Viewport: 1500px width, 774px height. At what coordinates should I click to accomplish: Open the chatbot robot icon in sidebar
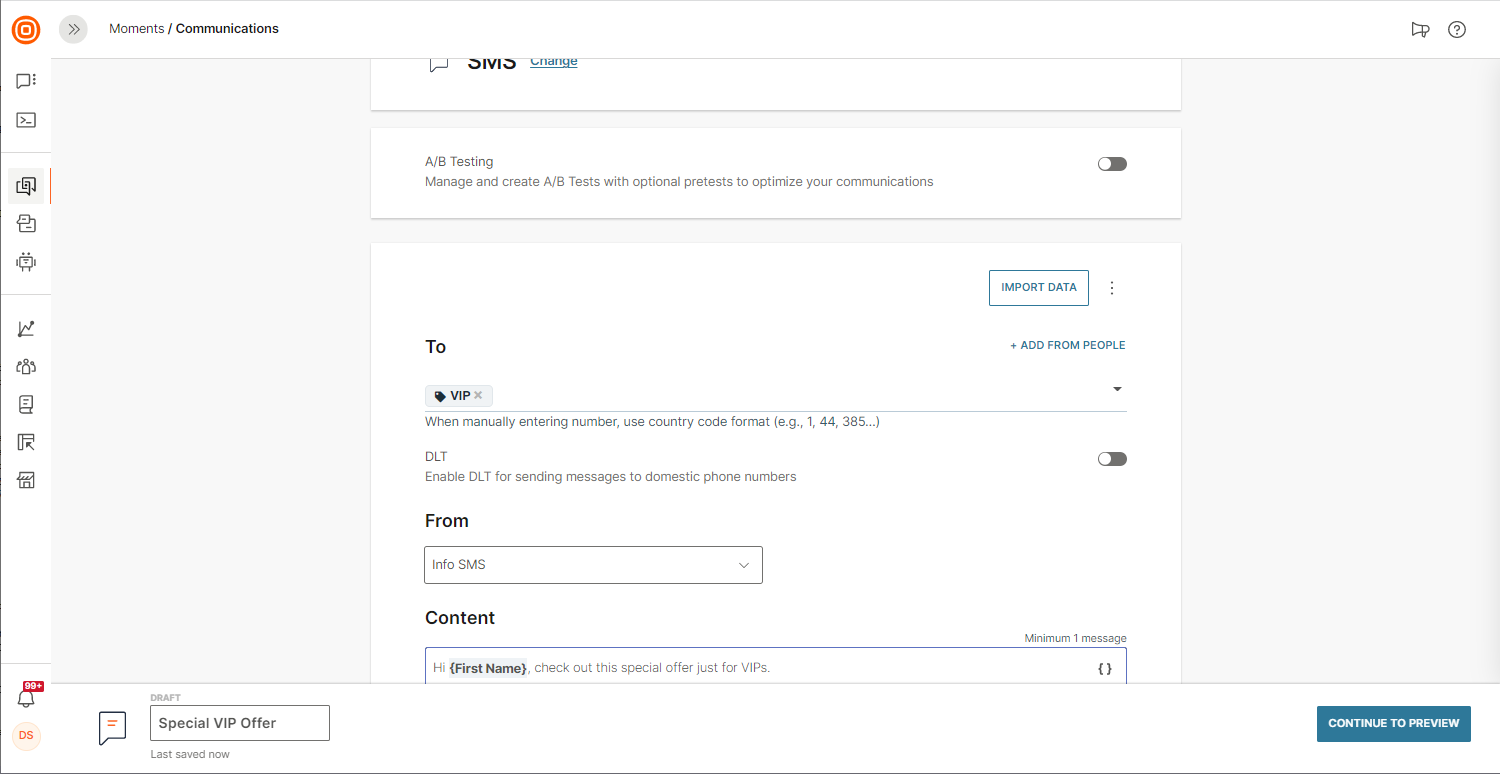click(x=26, y=262)
